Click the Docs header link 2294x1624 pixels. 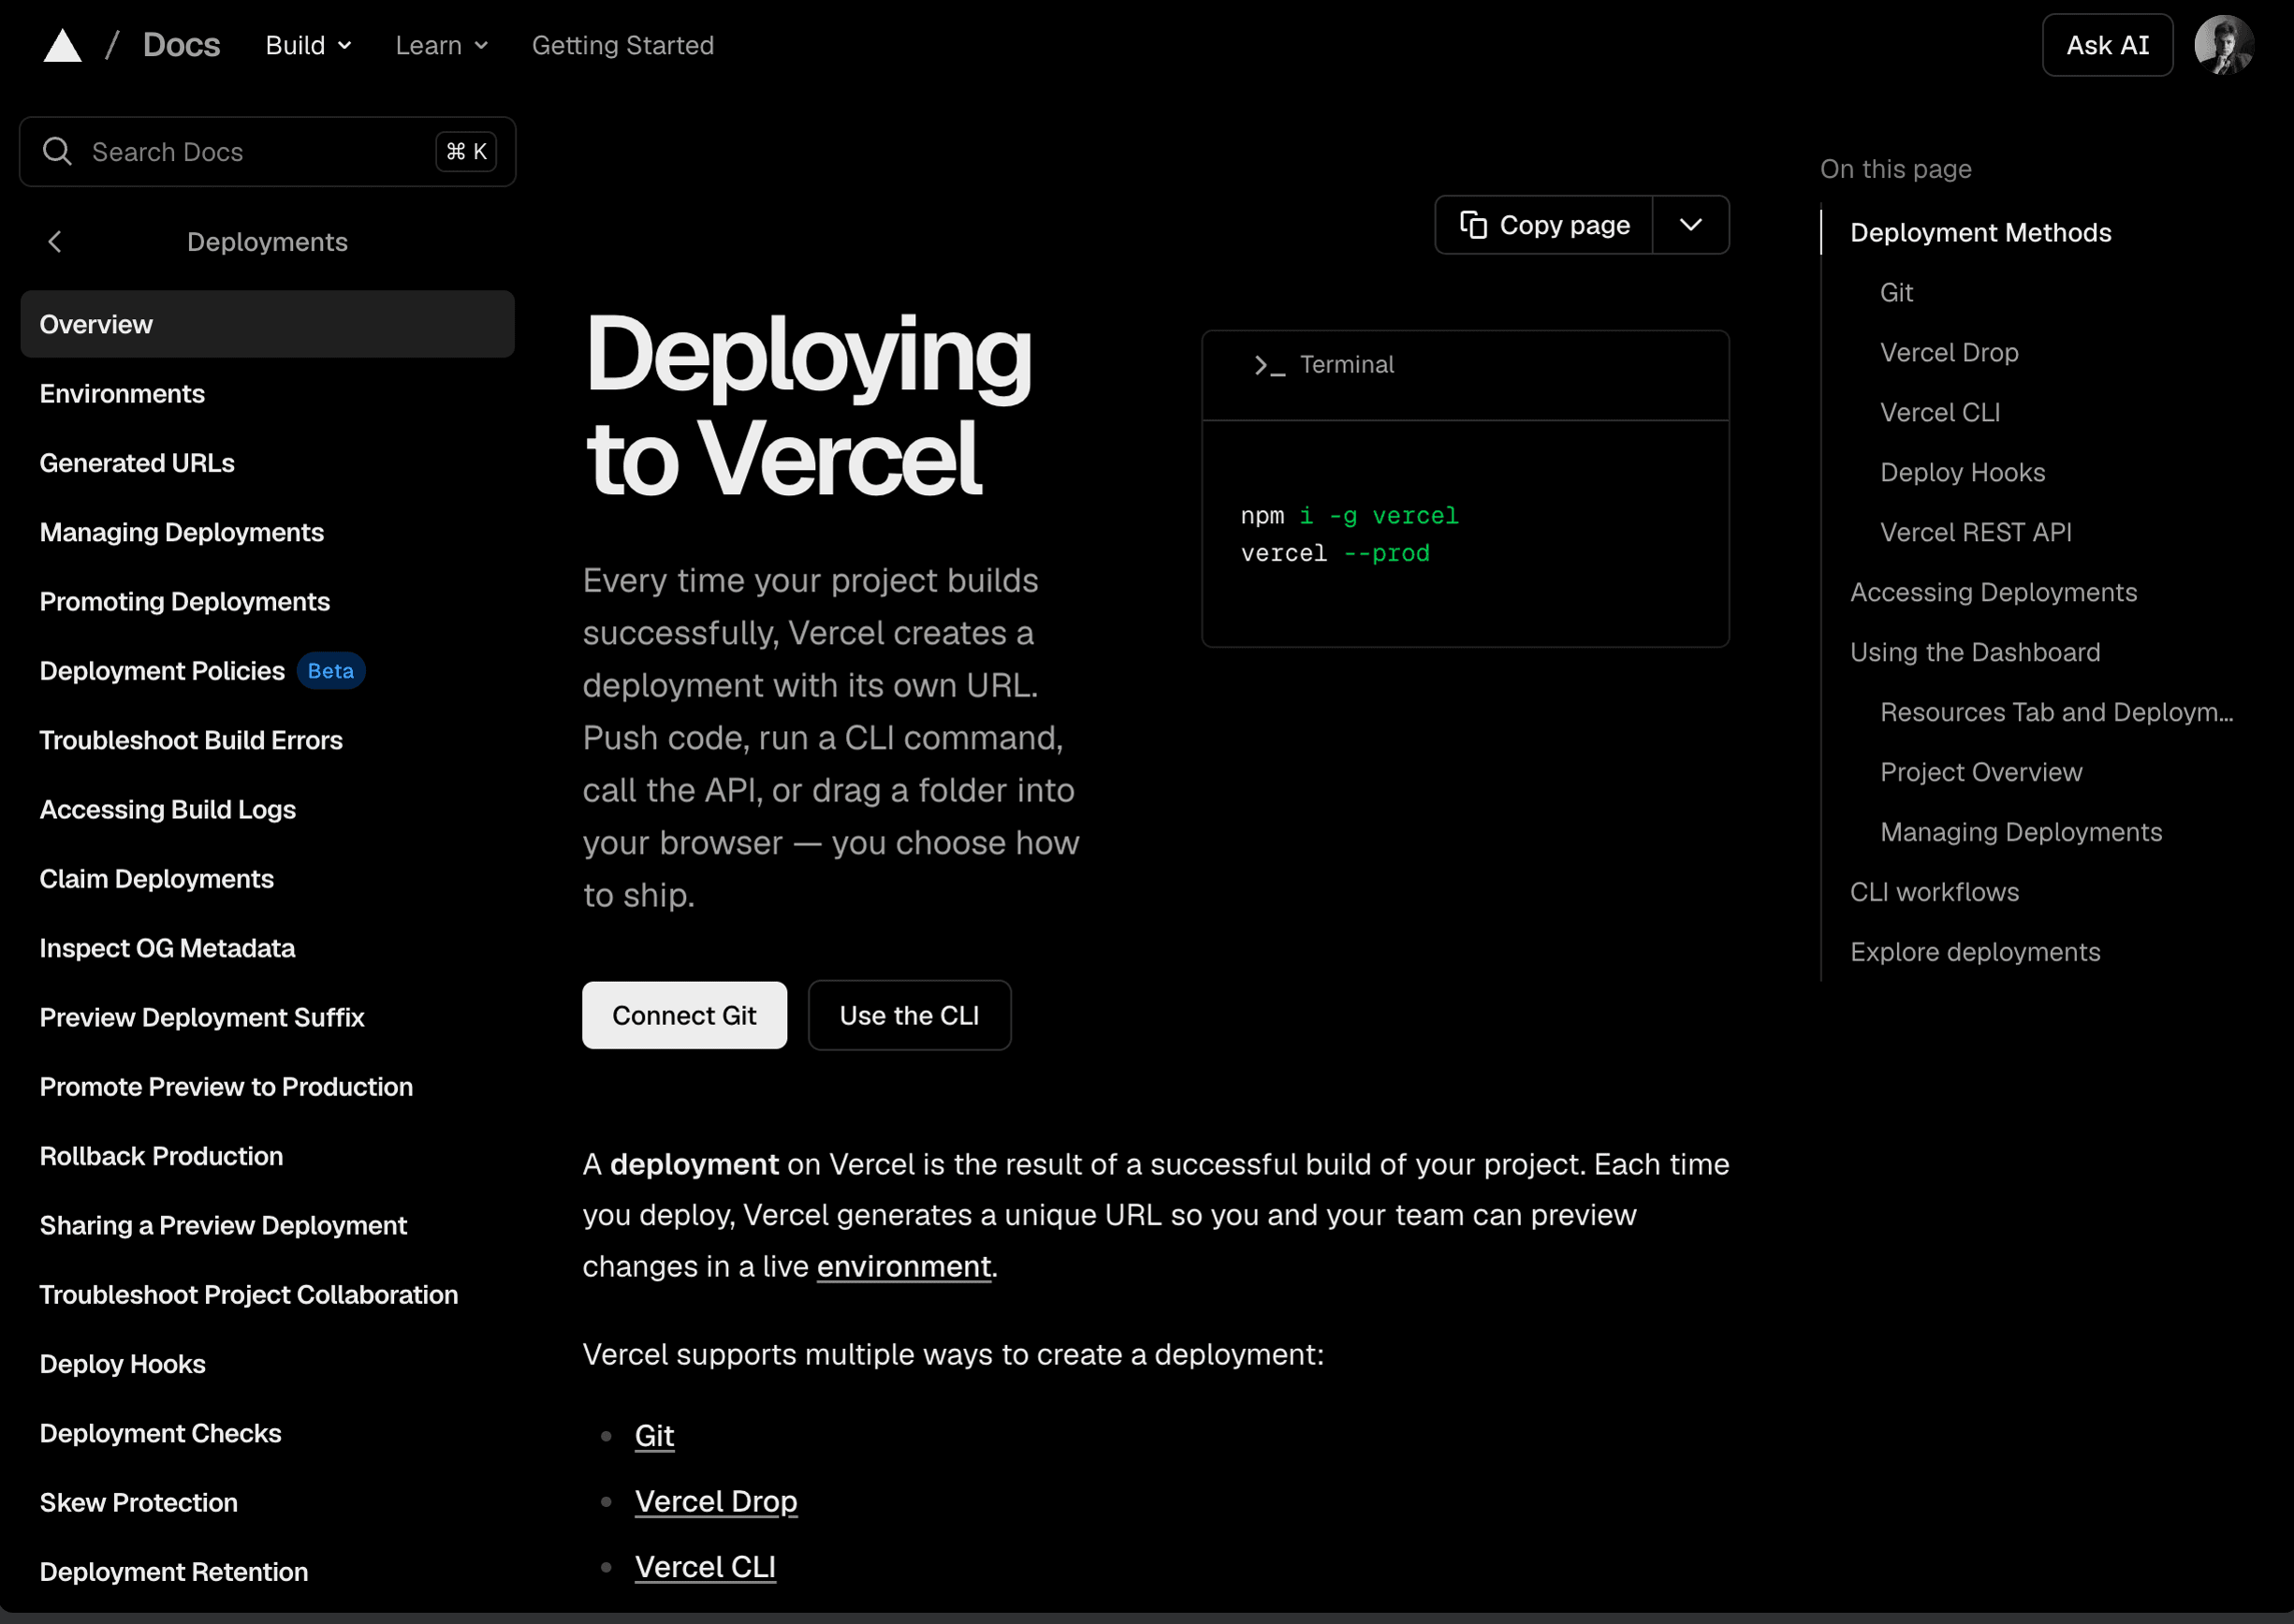tap(181, 45)
